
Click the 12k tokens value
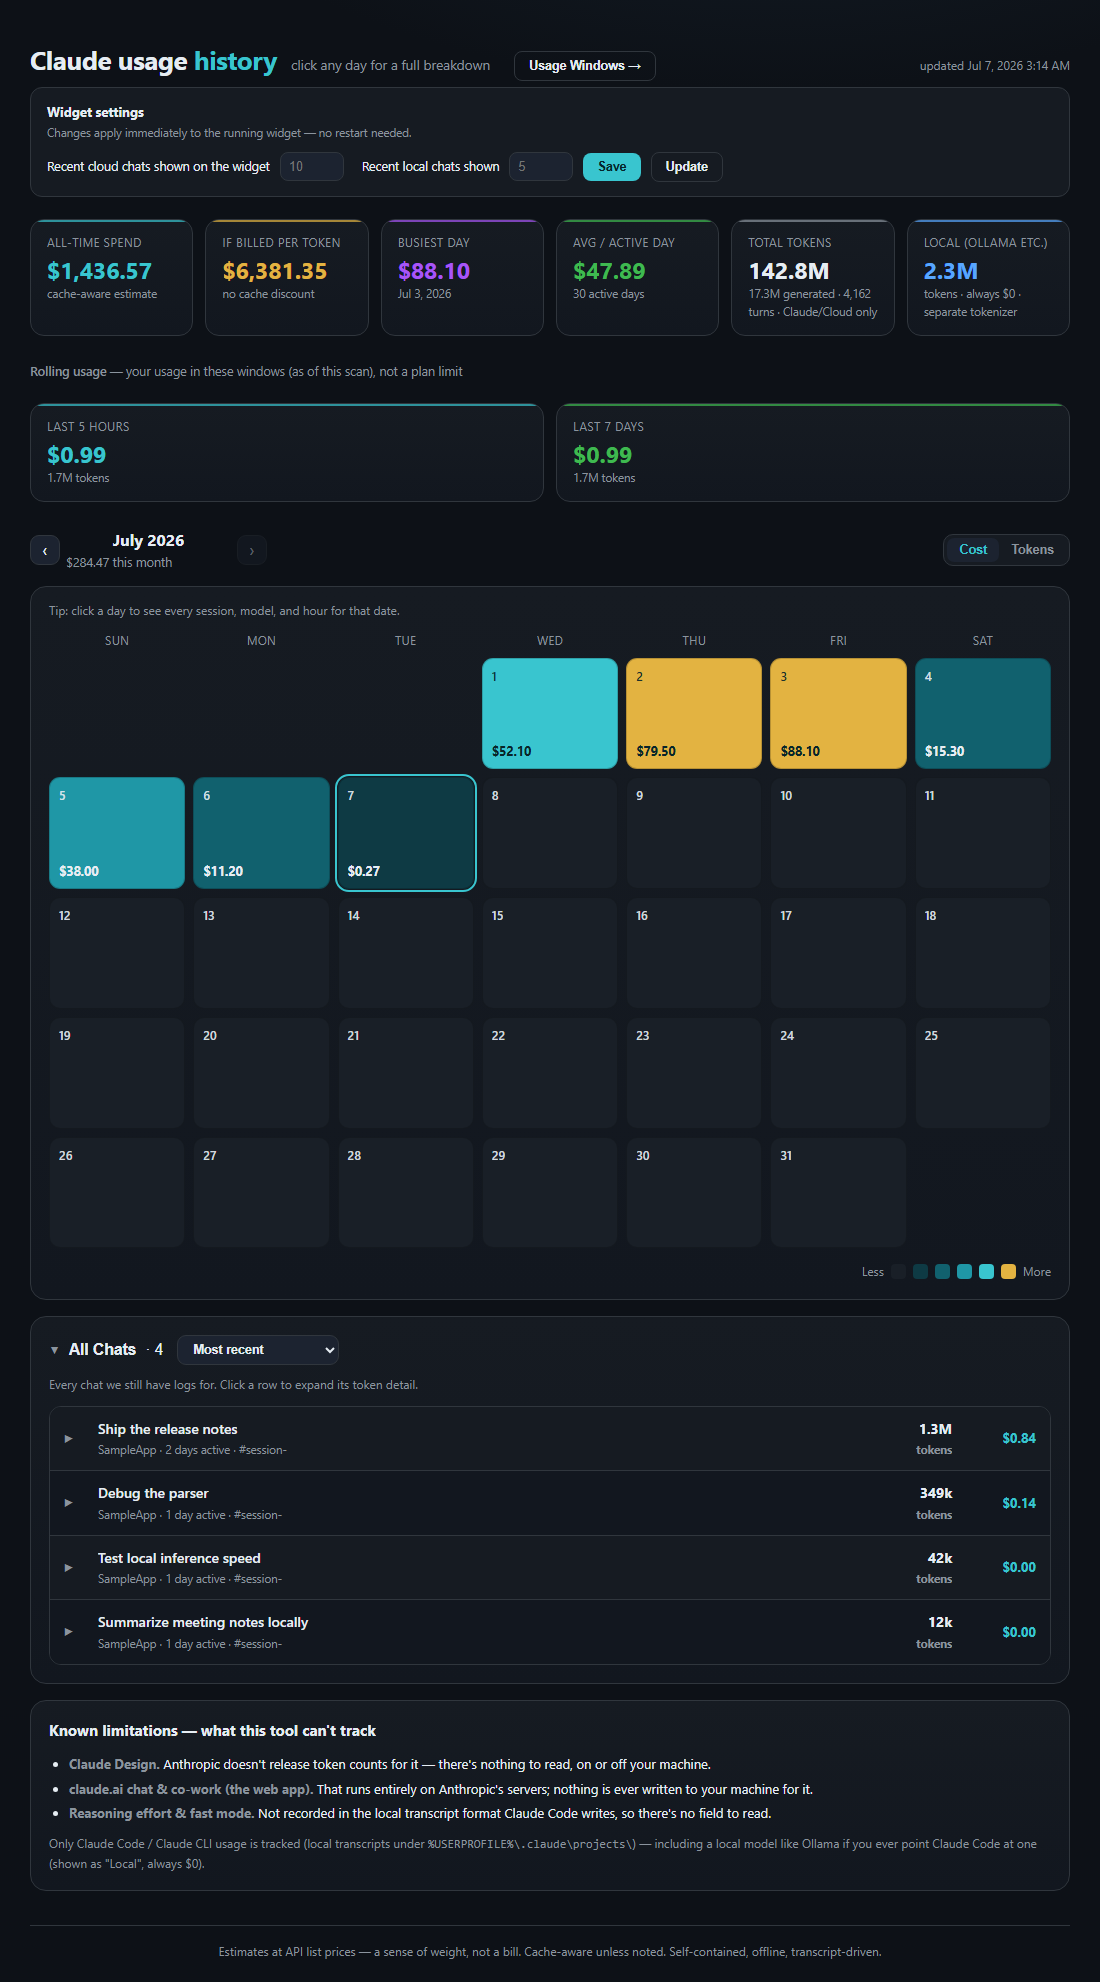coord(940,1623)
